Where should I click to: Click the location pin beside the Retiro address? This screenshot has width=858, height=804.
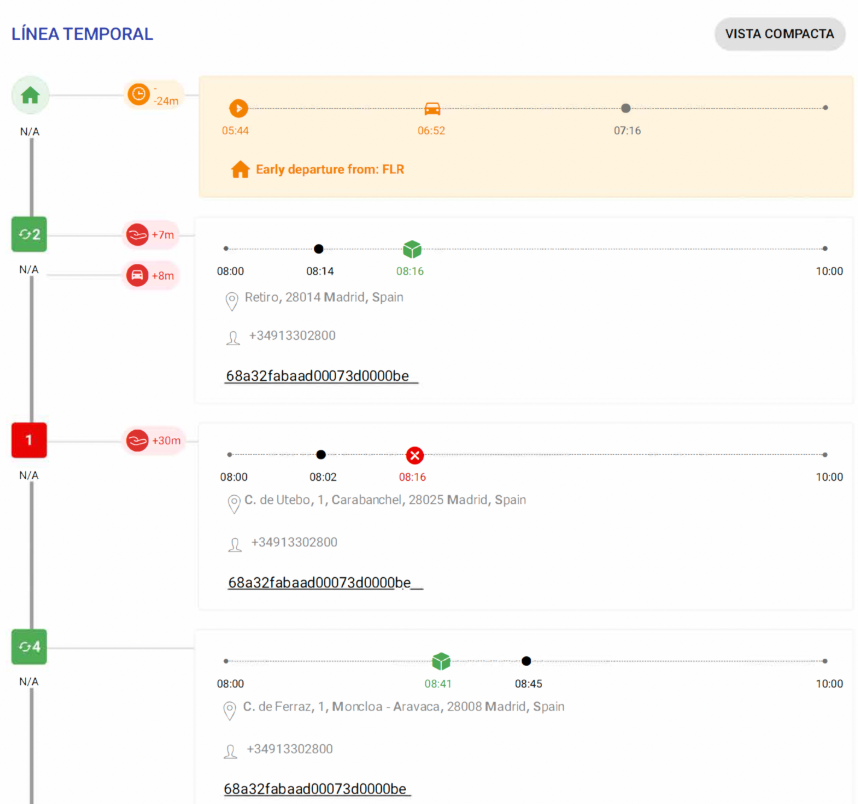[x=232, y=299]
